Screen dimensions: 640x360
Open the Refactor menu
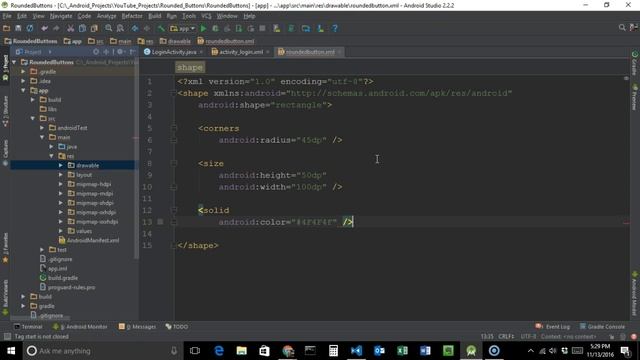(132, 16)
